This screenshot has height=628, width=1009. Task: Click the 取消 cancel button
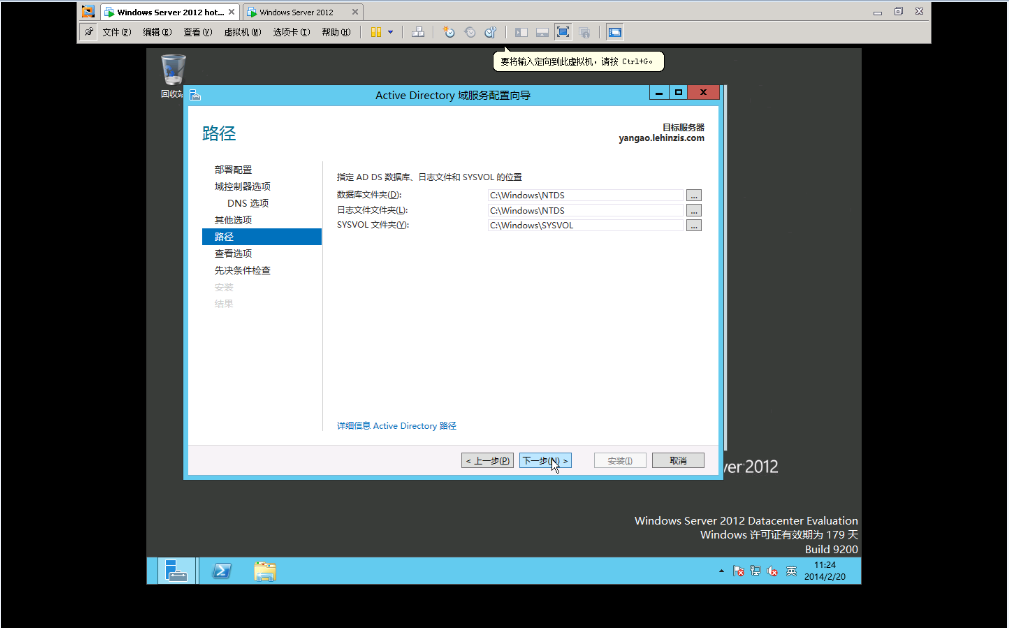pos(678,461)
